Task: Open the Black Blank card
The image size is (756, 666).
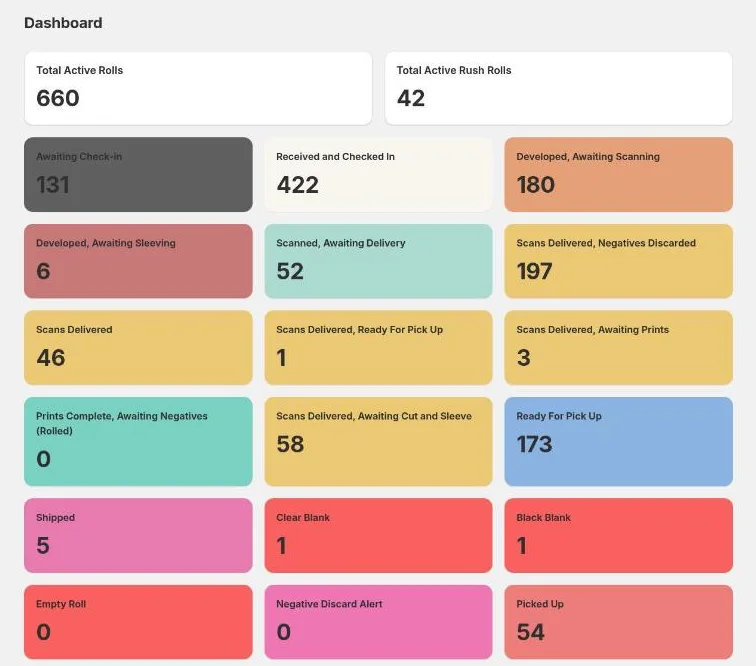Action: pos(619,535)
